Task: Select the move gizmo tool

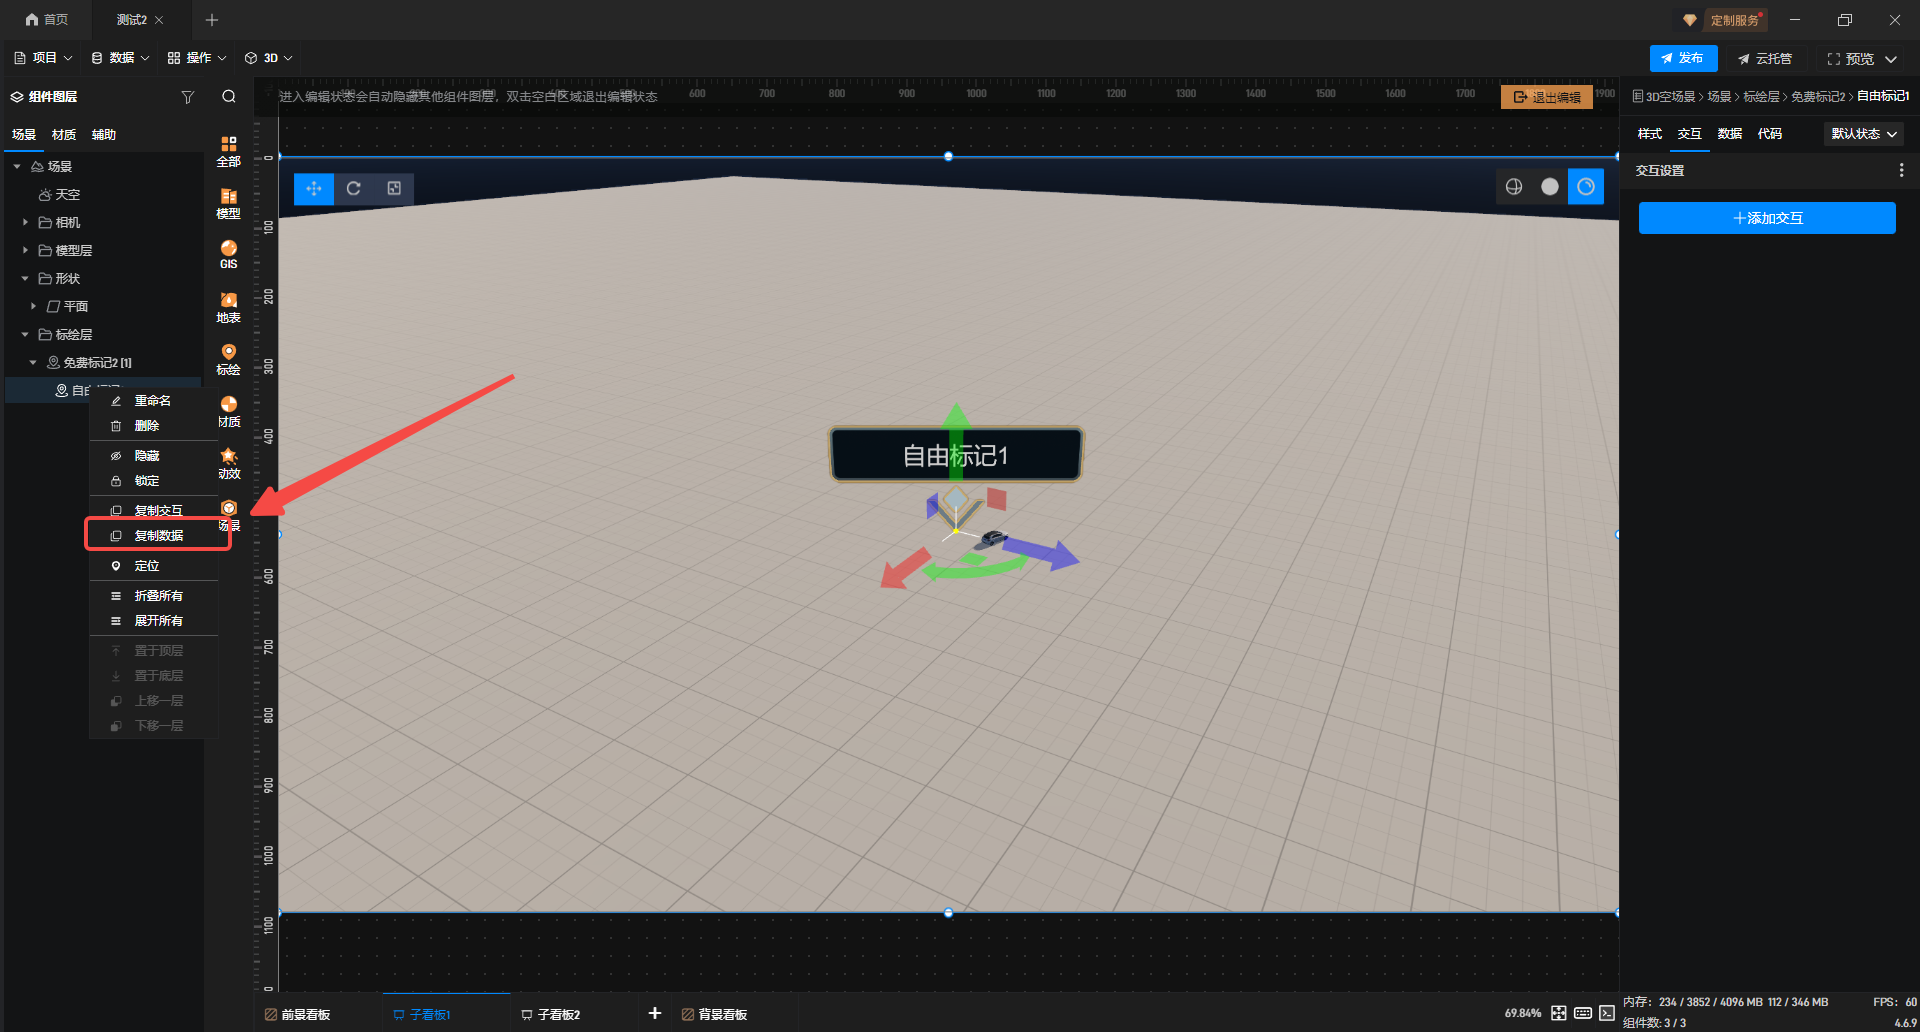Action: pyautogui.click(x=314, y=188)
